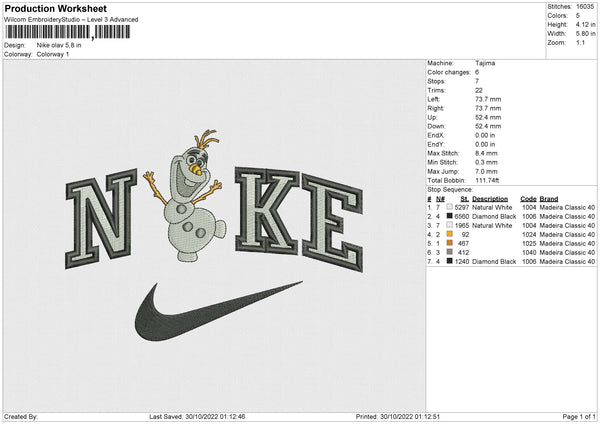This screenshot has height=424, width=600.
Task: Click the 'Description' column header
Action: tap(490, 199)
